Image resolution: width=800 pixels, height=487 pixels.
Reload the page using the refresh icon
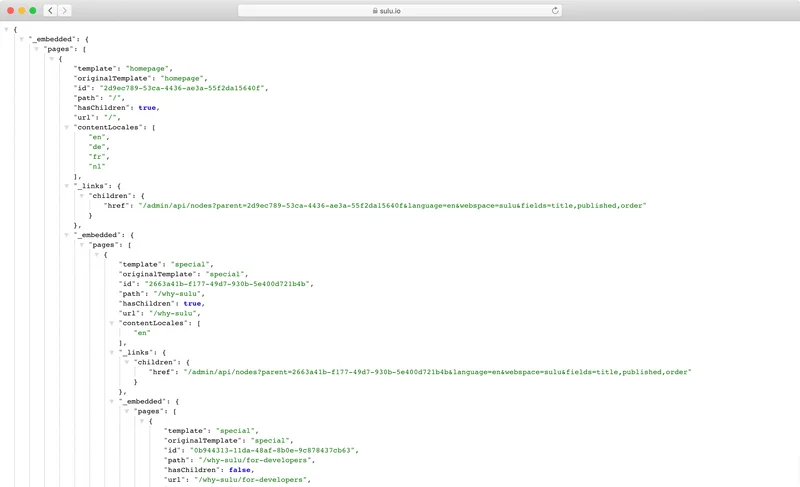(x=555, y=11)
